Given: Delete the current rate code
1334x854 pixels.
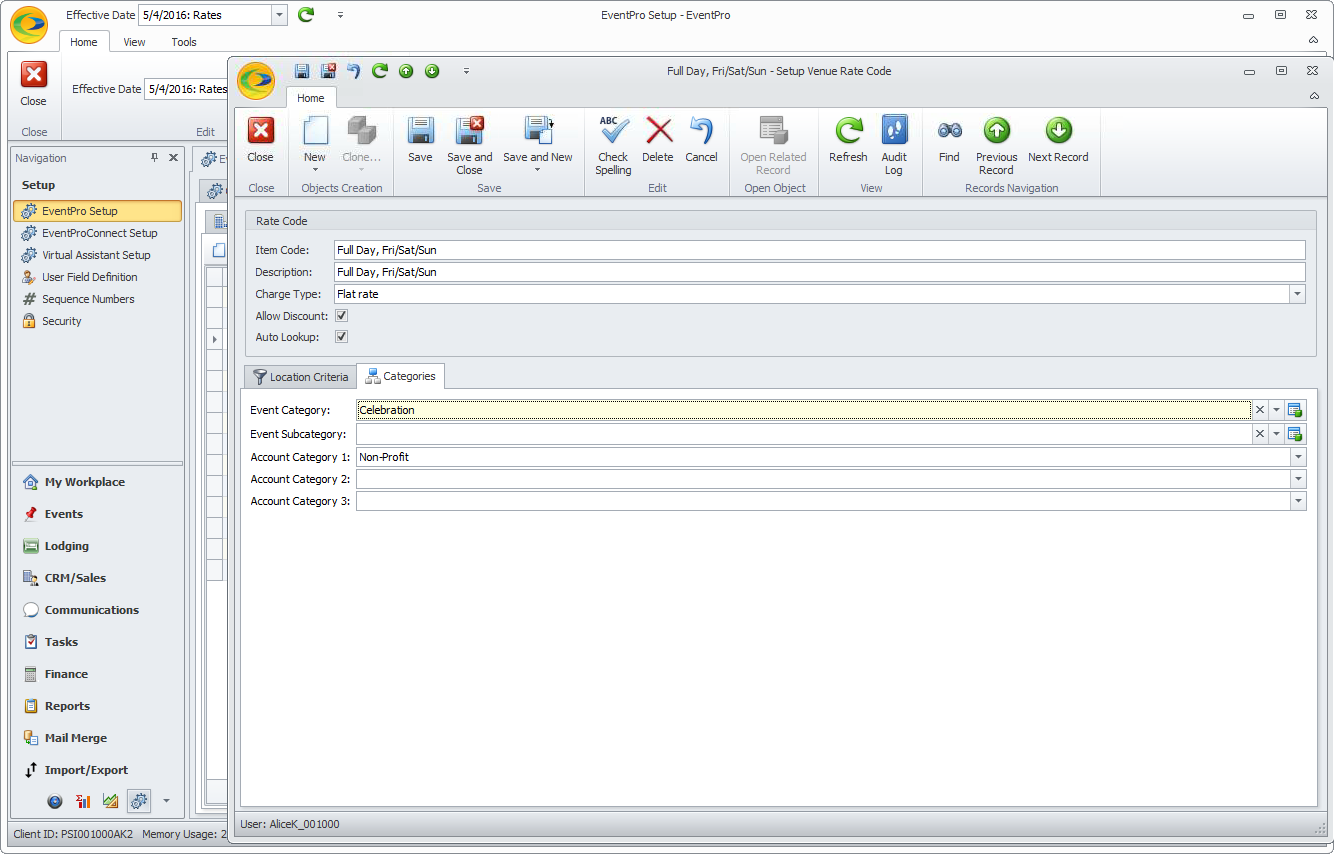Looking at the screenshot, I should tap(658, 140).
